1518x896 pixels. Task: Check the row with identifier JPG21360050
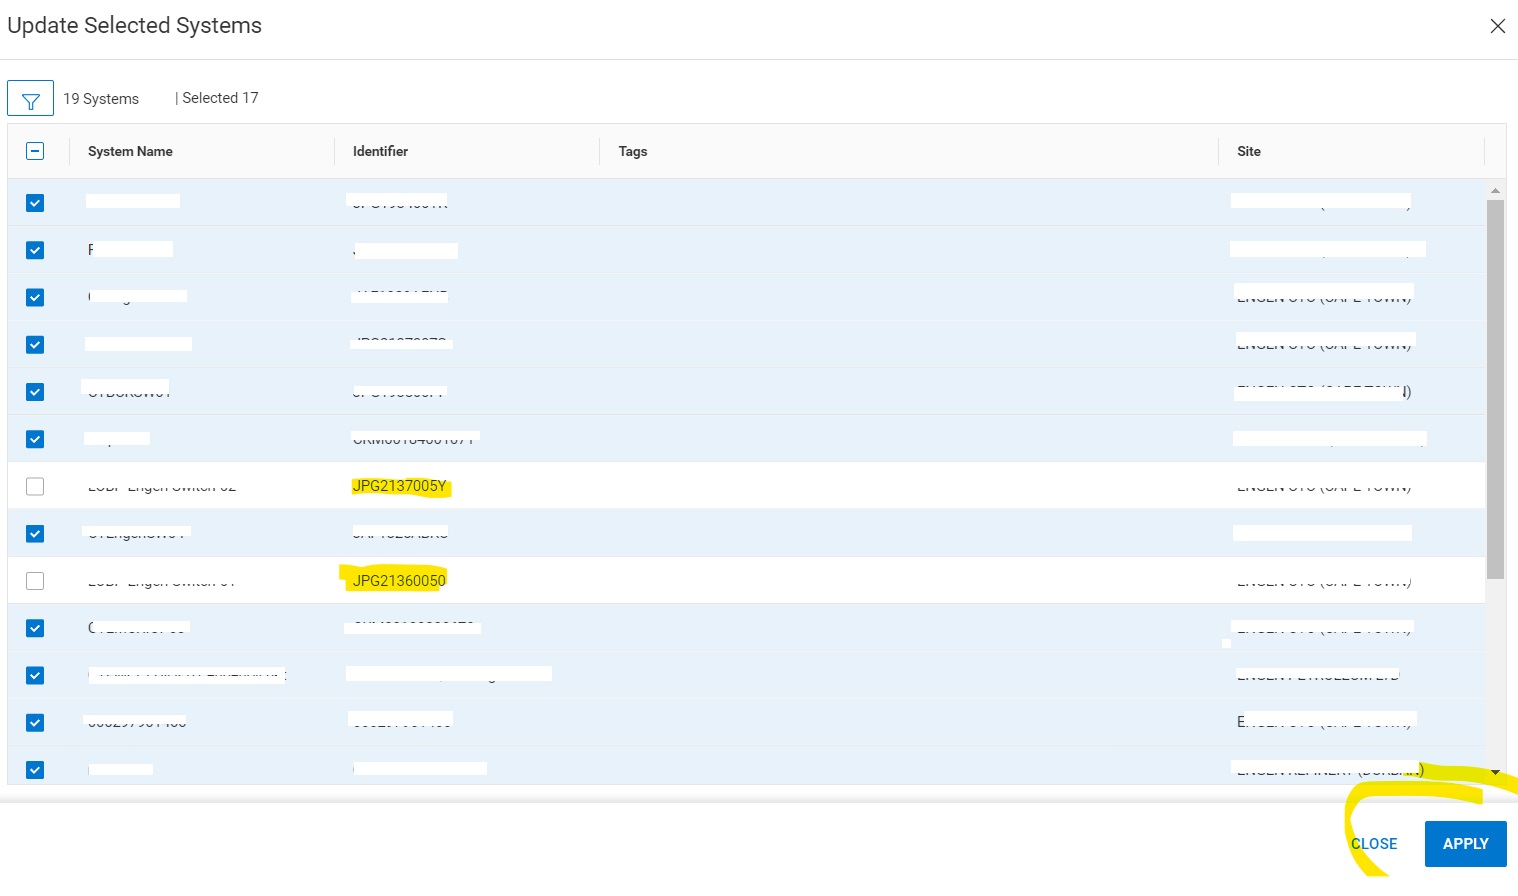[35, 580]
